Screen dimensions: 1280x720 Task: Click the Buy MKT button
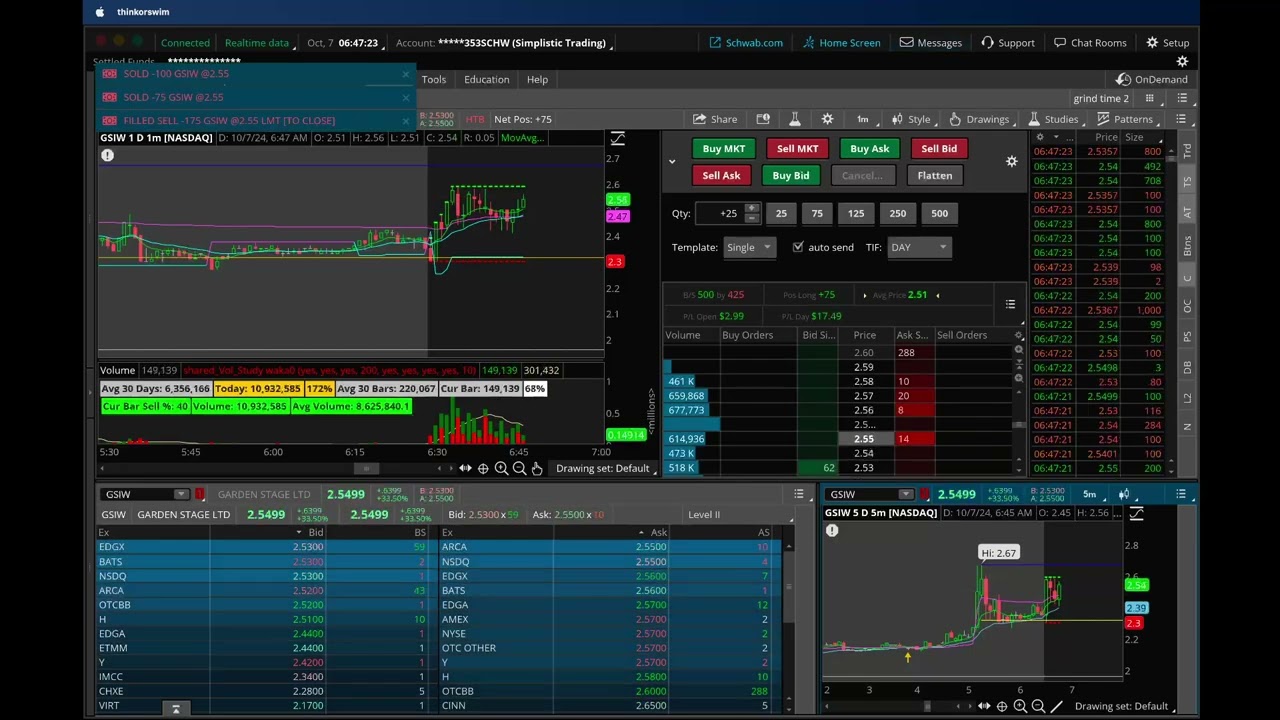724,148
